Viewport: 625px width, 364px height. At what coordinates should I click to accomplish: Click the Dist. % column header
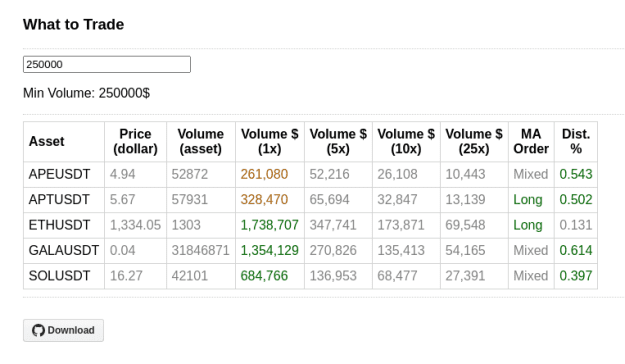coord(576,142)
